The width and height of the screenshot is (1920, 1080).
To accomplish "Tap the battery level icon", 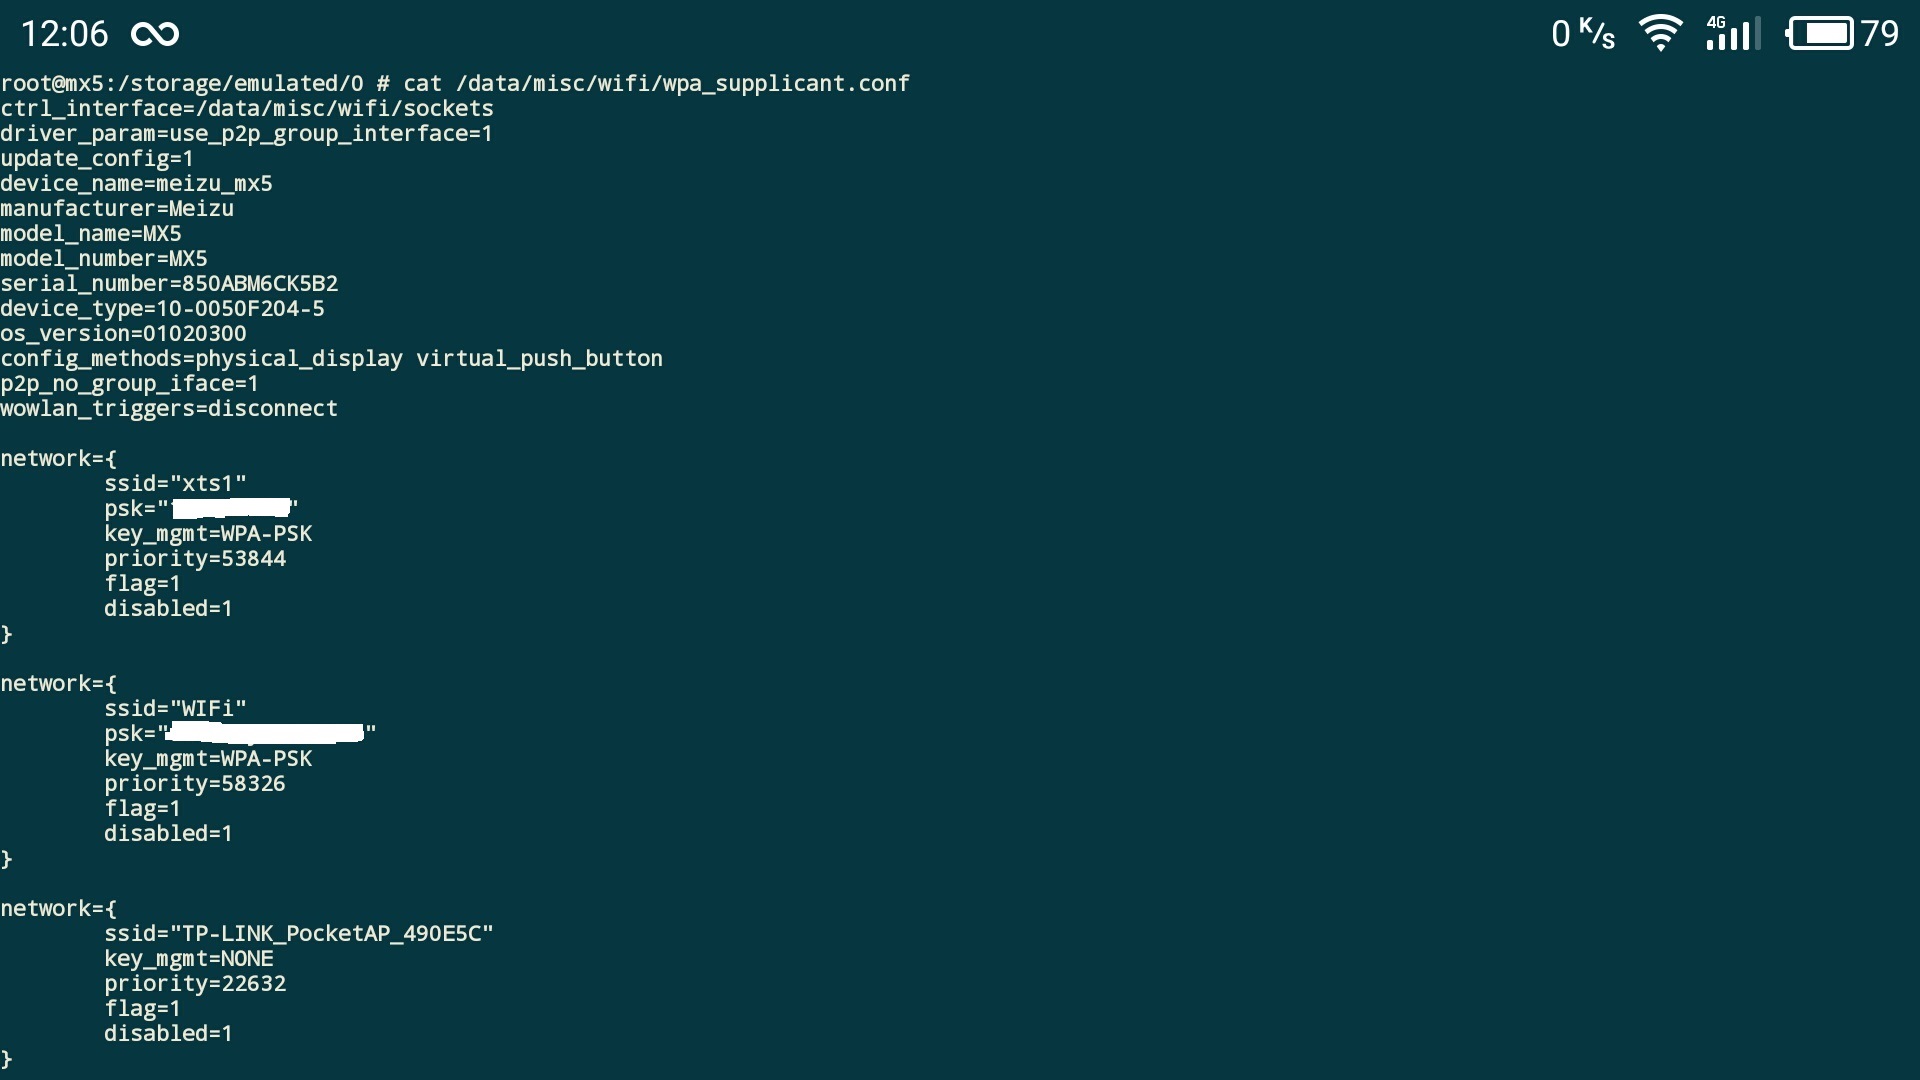I will click(1819, 33).
